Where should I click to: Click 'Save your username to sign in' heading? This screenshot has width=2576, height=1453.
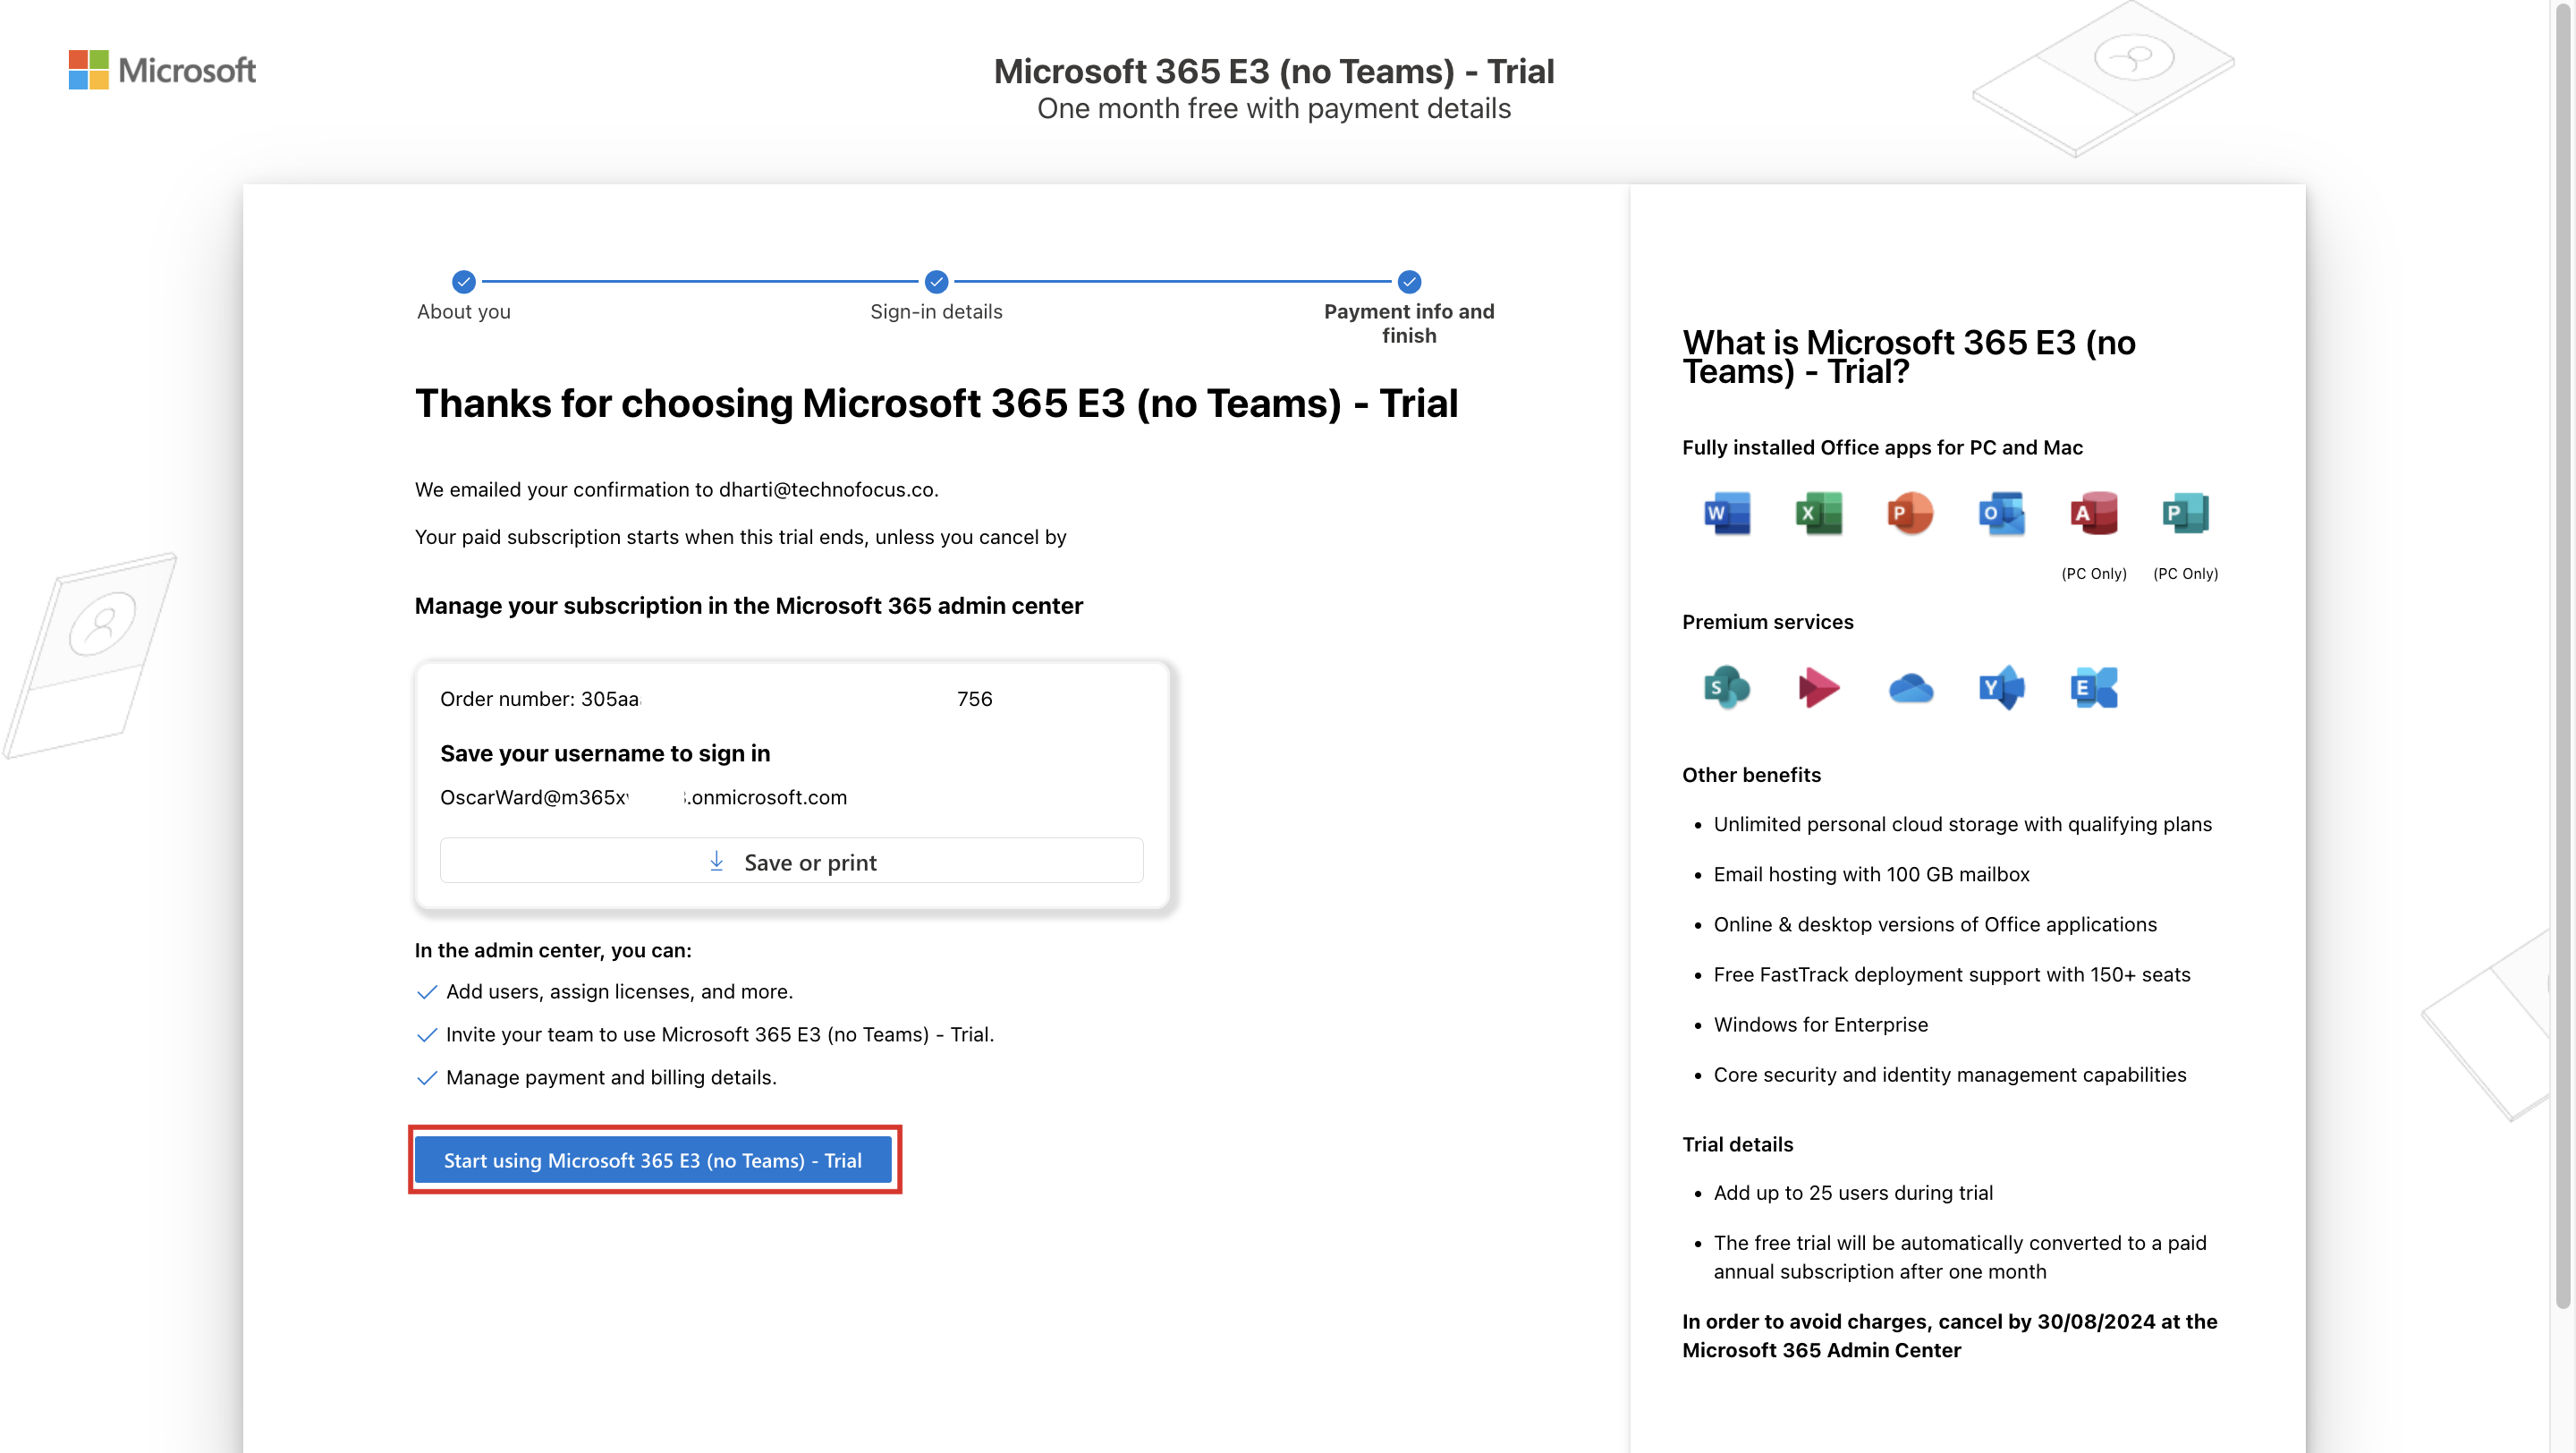pyautogui.click(x=605, y=753)
